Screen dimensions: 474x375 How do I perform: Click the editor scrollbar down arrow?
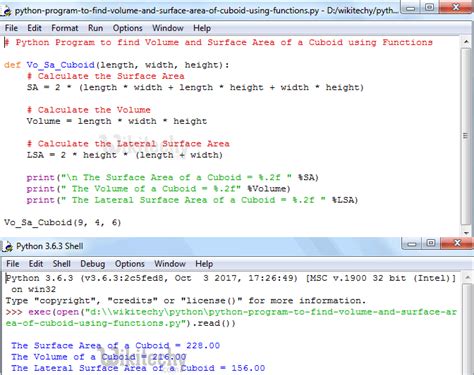pos(466,232)
